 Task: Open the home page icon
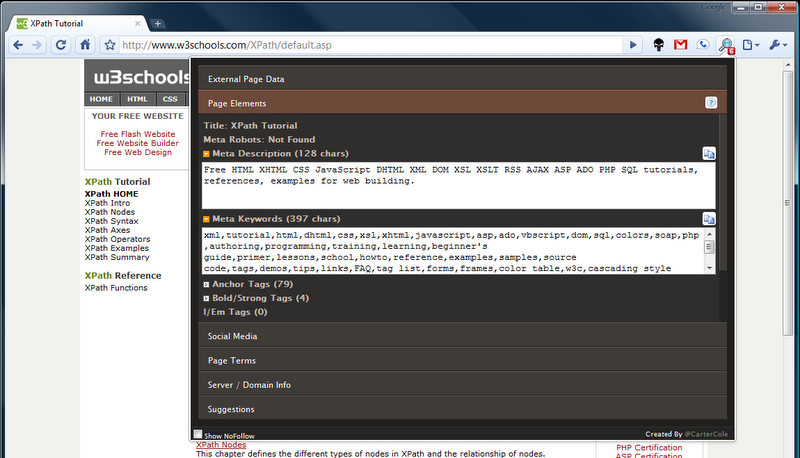(x=85, y=45)
